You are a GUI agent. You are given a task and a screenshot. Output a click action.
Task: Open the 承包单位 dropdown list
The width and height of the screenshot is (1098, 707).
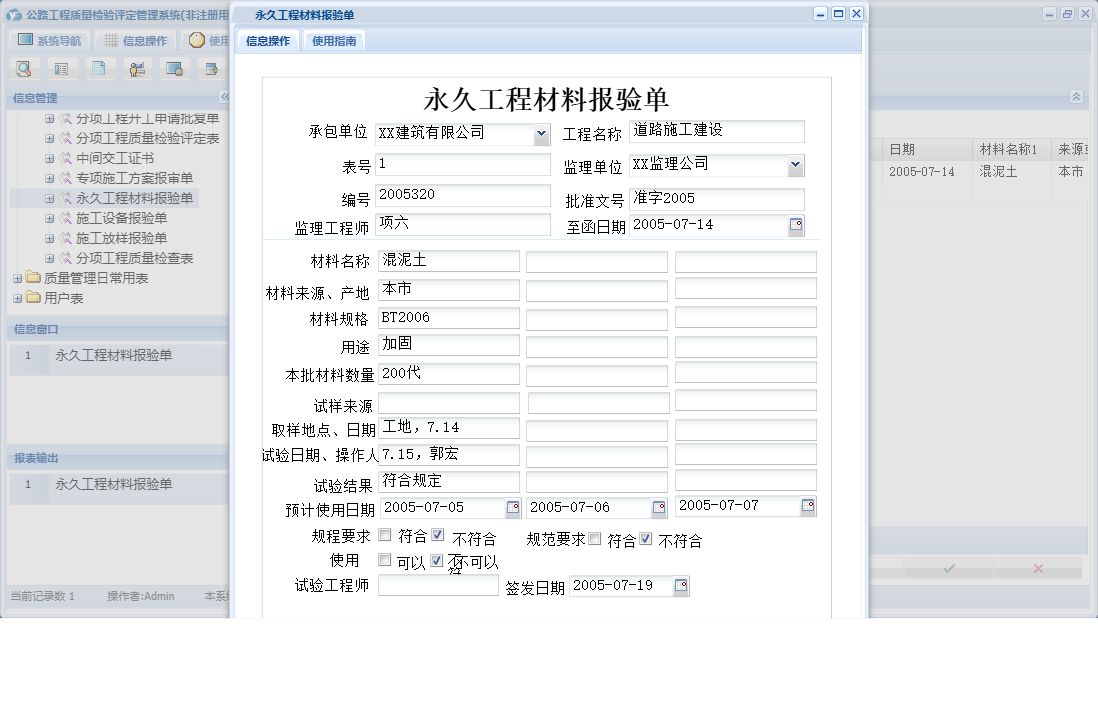(x=543, y=134)
